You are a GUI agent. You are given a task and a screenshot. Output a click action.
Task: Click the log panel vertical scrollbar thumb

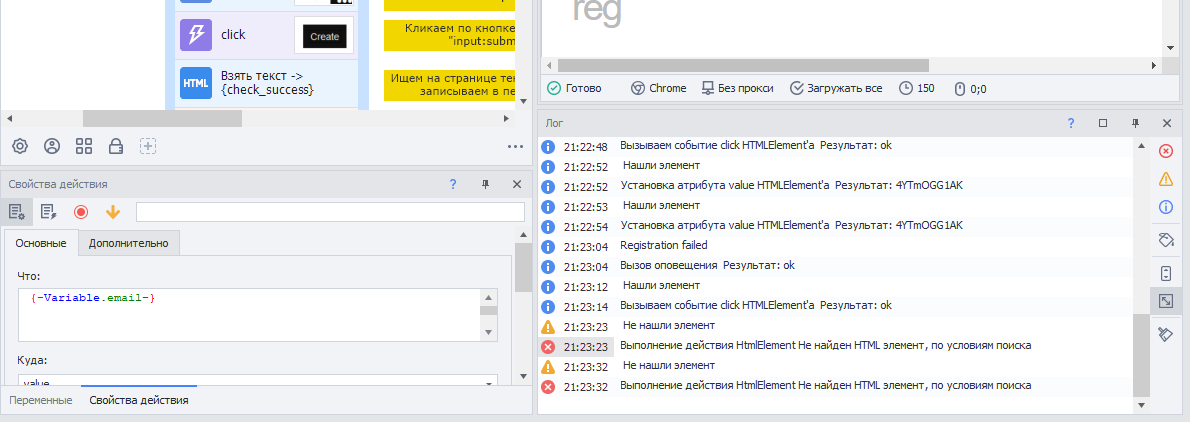[1141, 354]
